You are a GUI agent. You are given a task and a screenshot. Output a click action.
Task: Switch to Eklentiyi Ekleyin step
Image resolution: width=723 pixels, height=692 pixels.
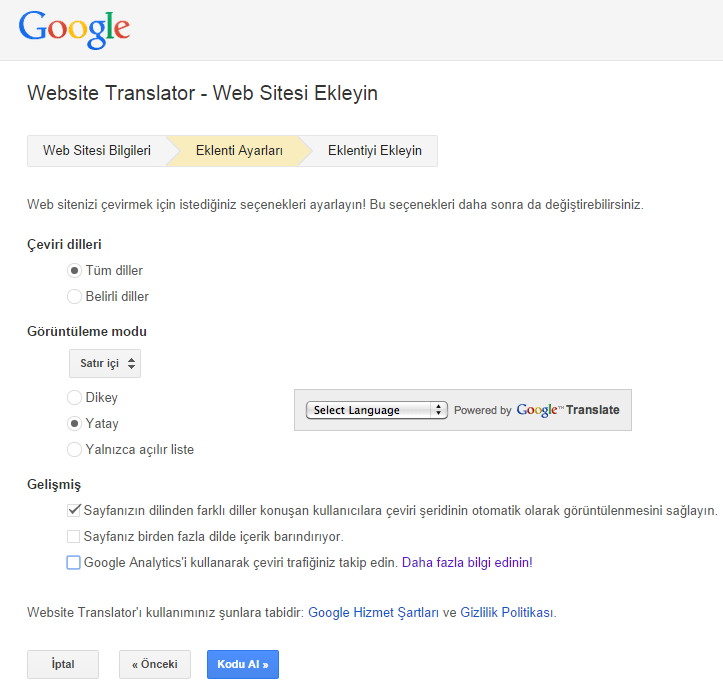374,151
